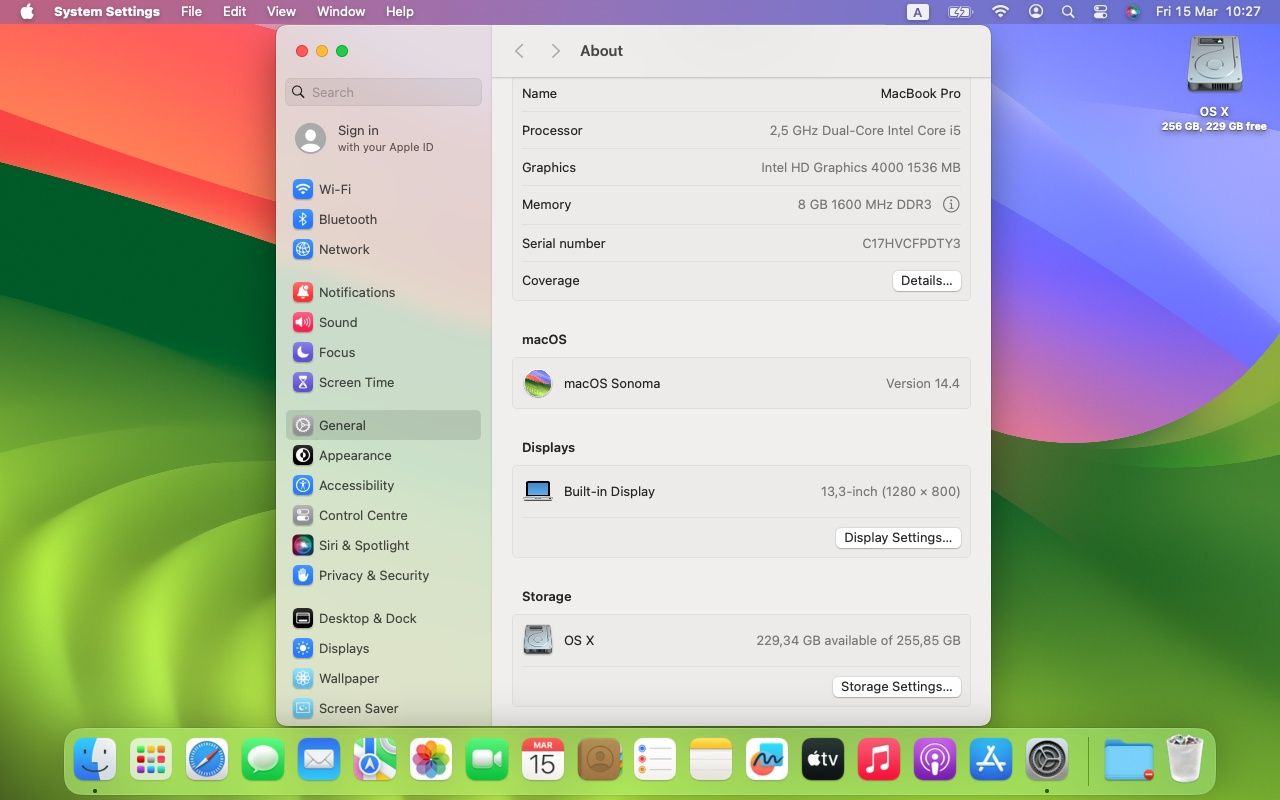Open Wallpaper settings

[x=383, y=678]
